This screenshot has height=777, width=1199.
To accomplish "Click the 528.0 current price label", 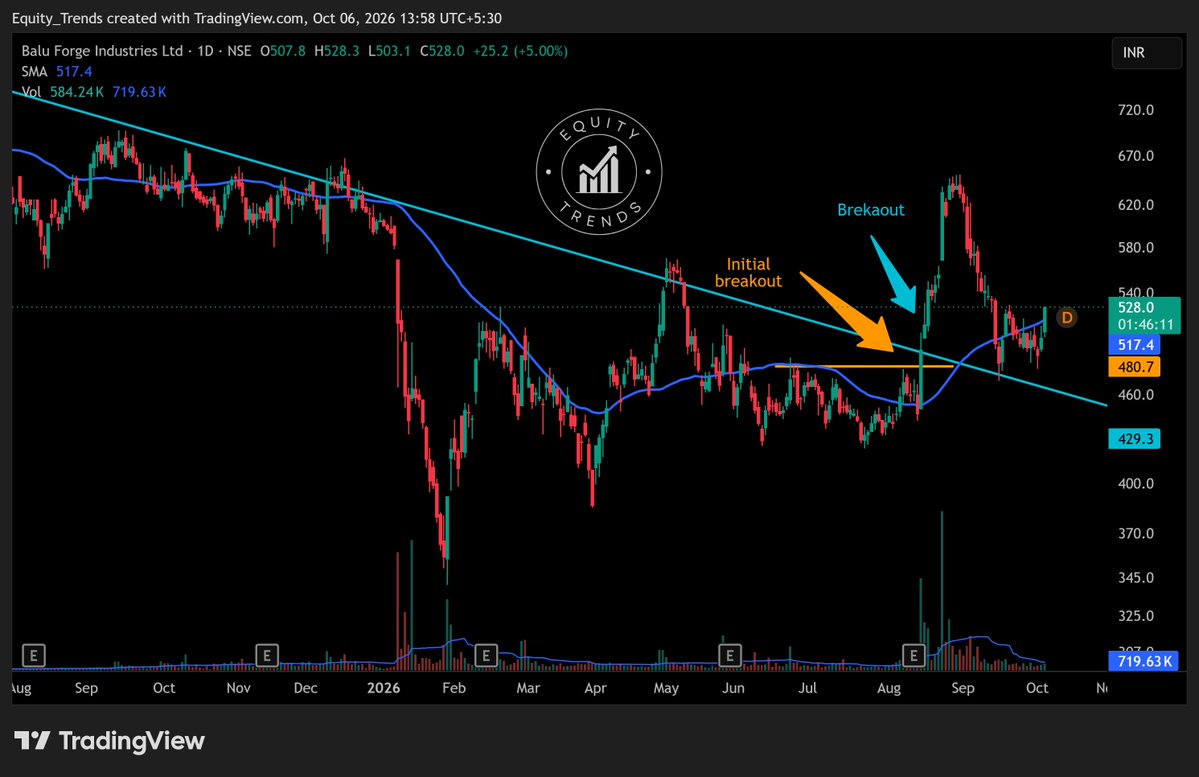I will pyautogui.click(x=1136, y=307).
